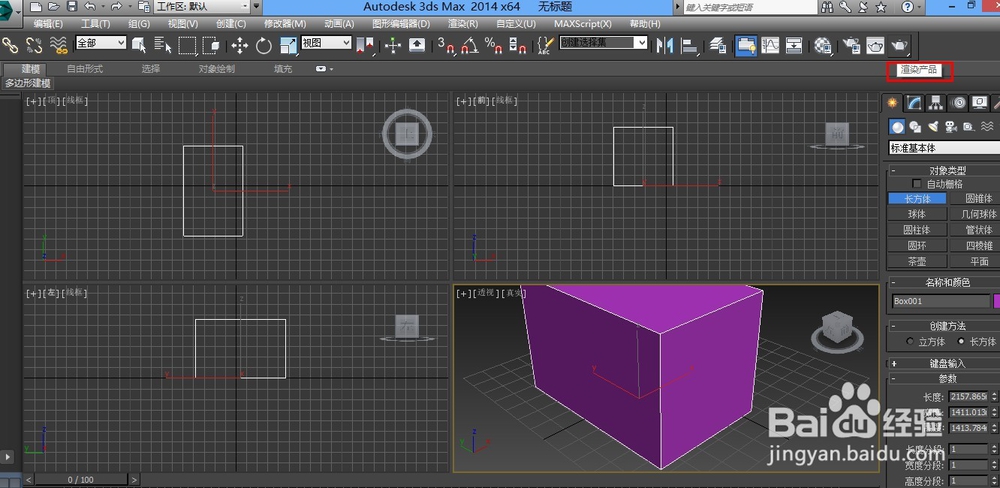
Task: Open Render Setup teapot icon
Action: point(851,45)
